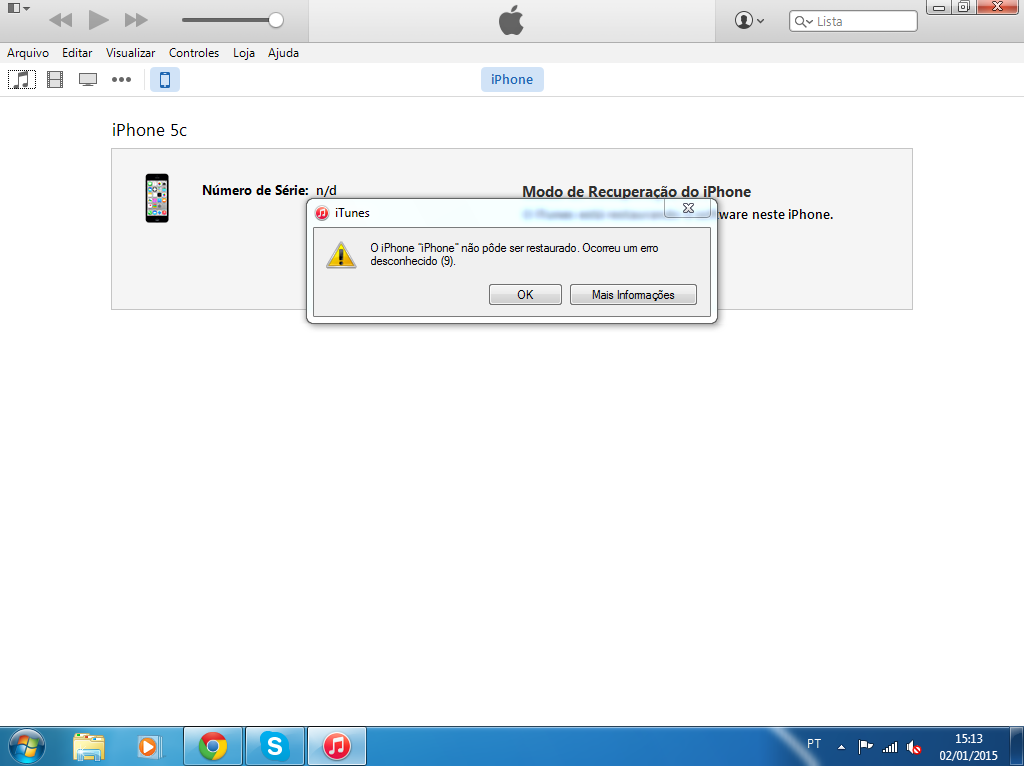This screenshot has width=1024, height=768.
Task: Click the 'iPhone 5c' device title
Action: tap(150, 130)
